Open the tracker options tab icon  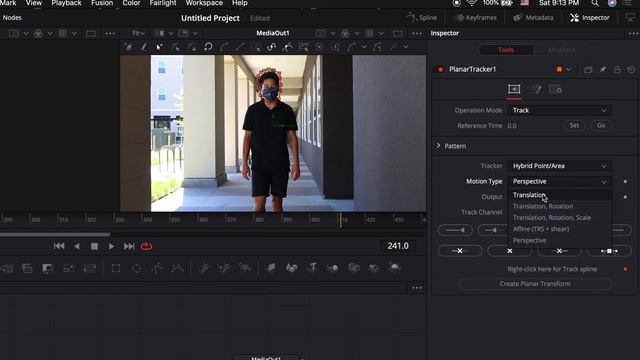coord(536,89)
